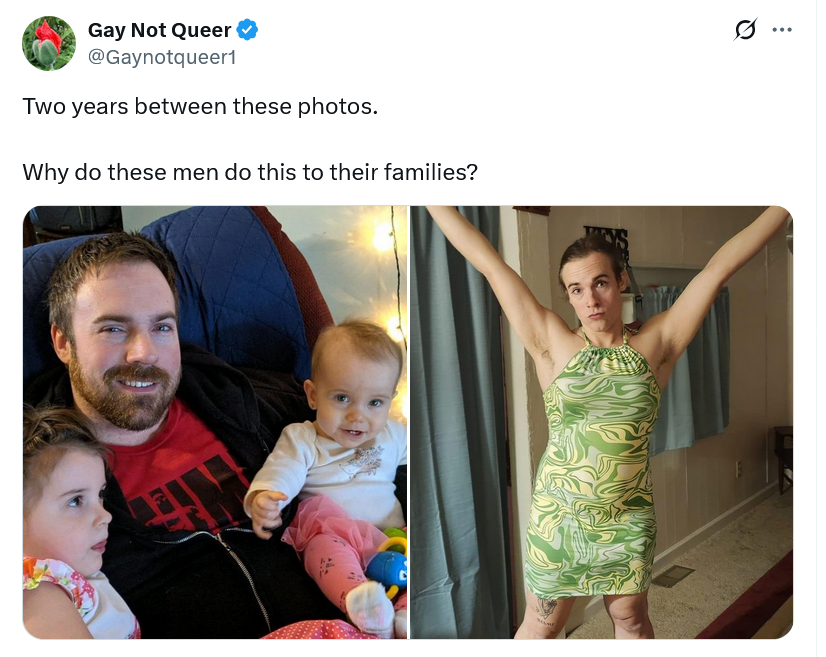Click the teal curtain in right photo

click(456, 421)
